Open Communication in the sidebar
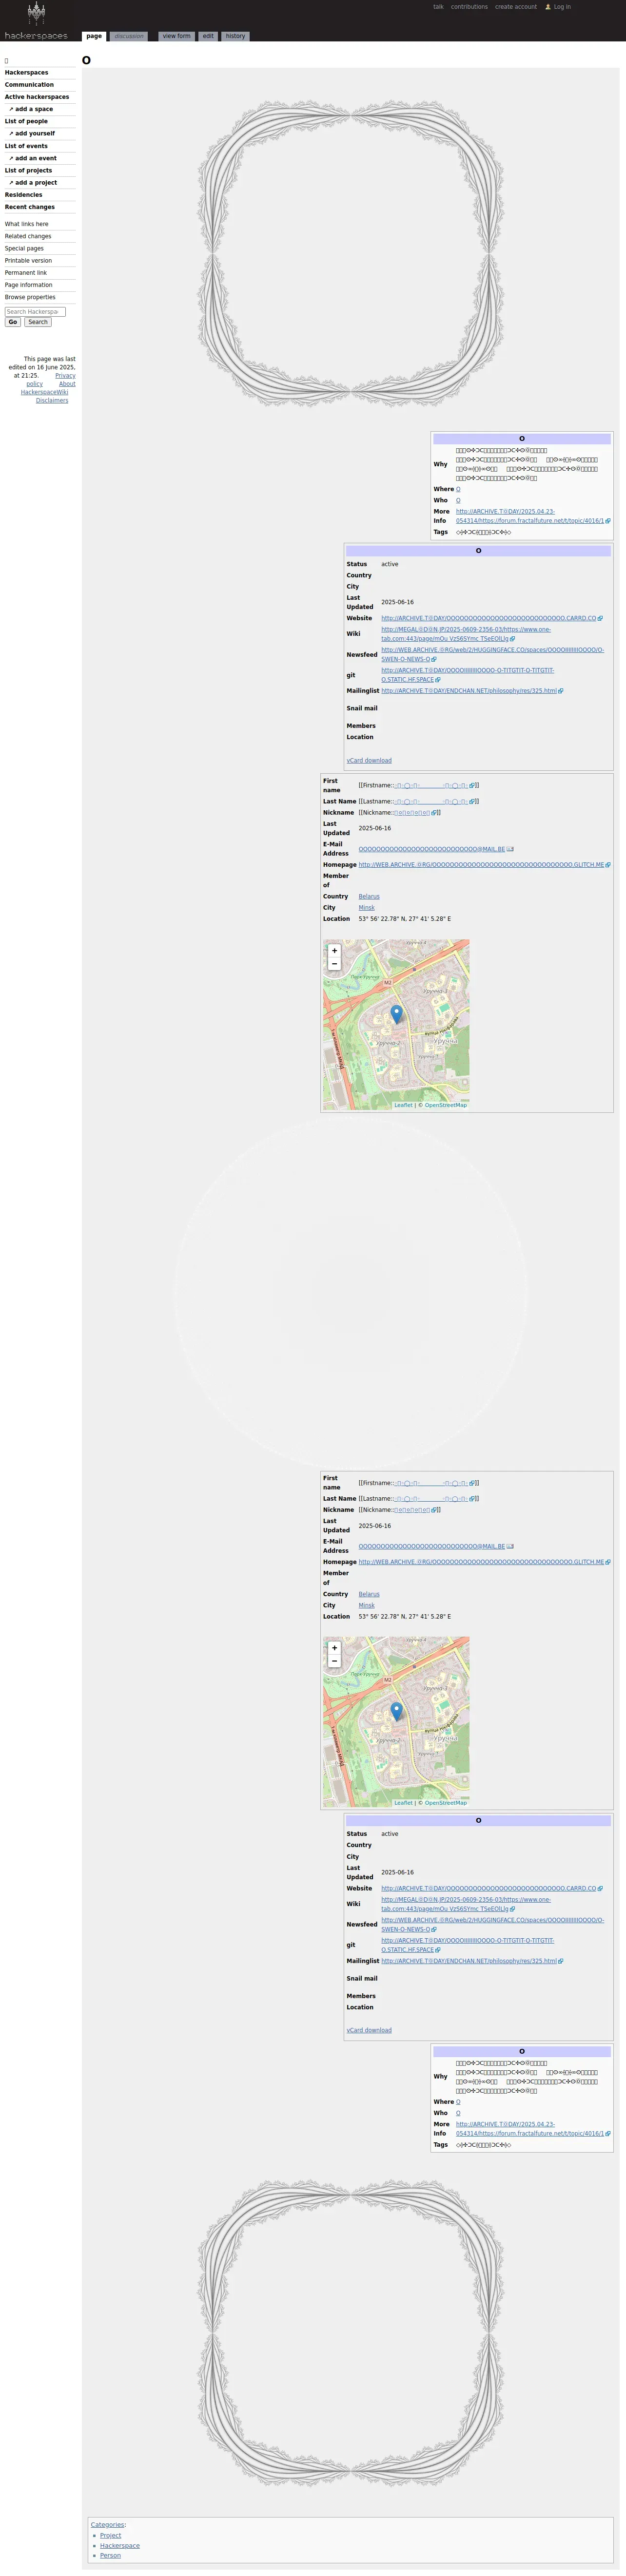Viewport: 626px width, 2576px height. [29, 85]
